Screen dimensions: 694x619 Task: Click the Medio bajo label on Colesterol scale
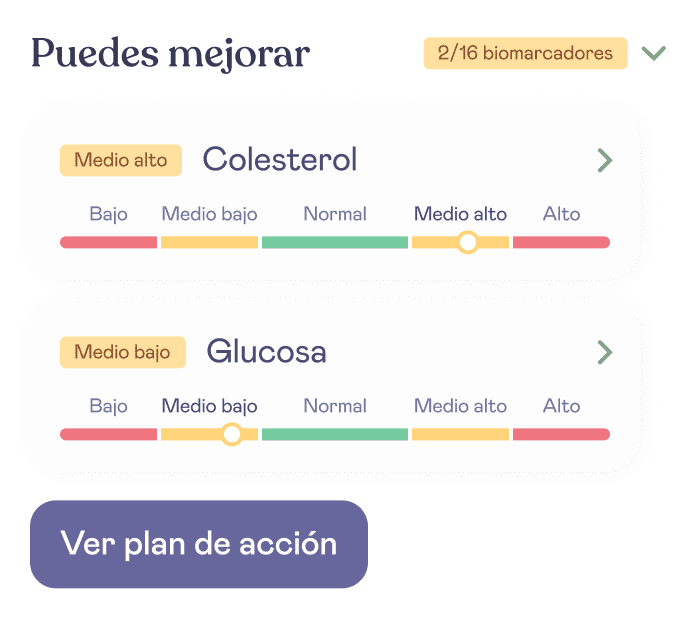click(x=209, y=214)
